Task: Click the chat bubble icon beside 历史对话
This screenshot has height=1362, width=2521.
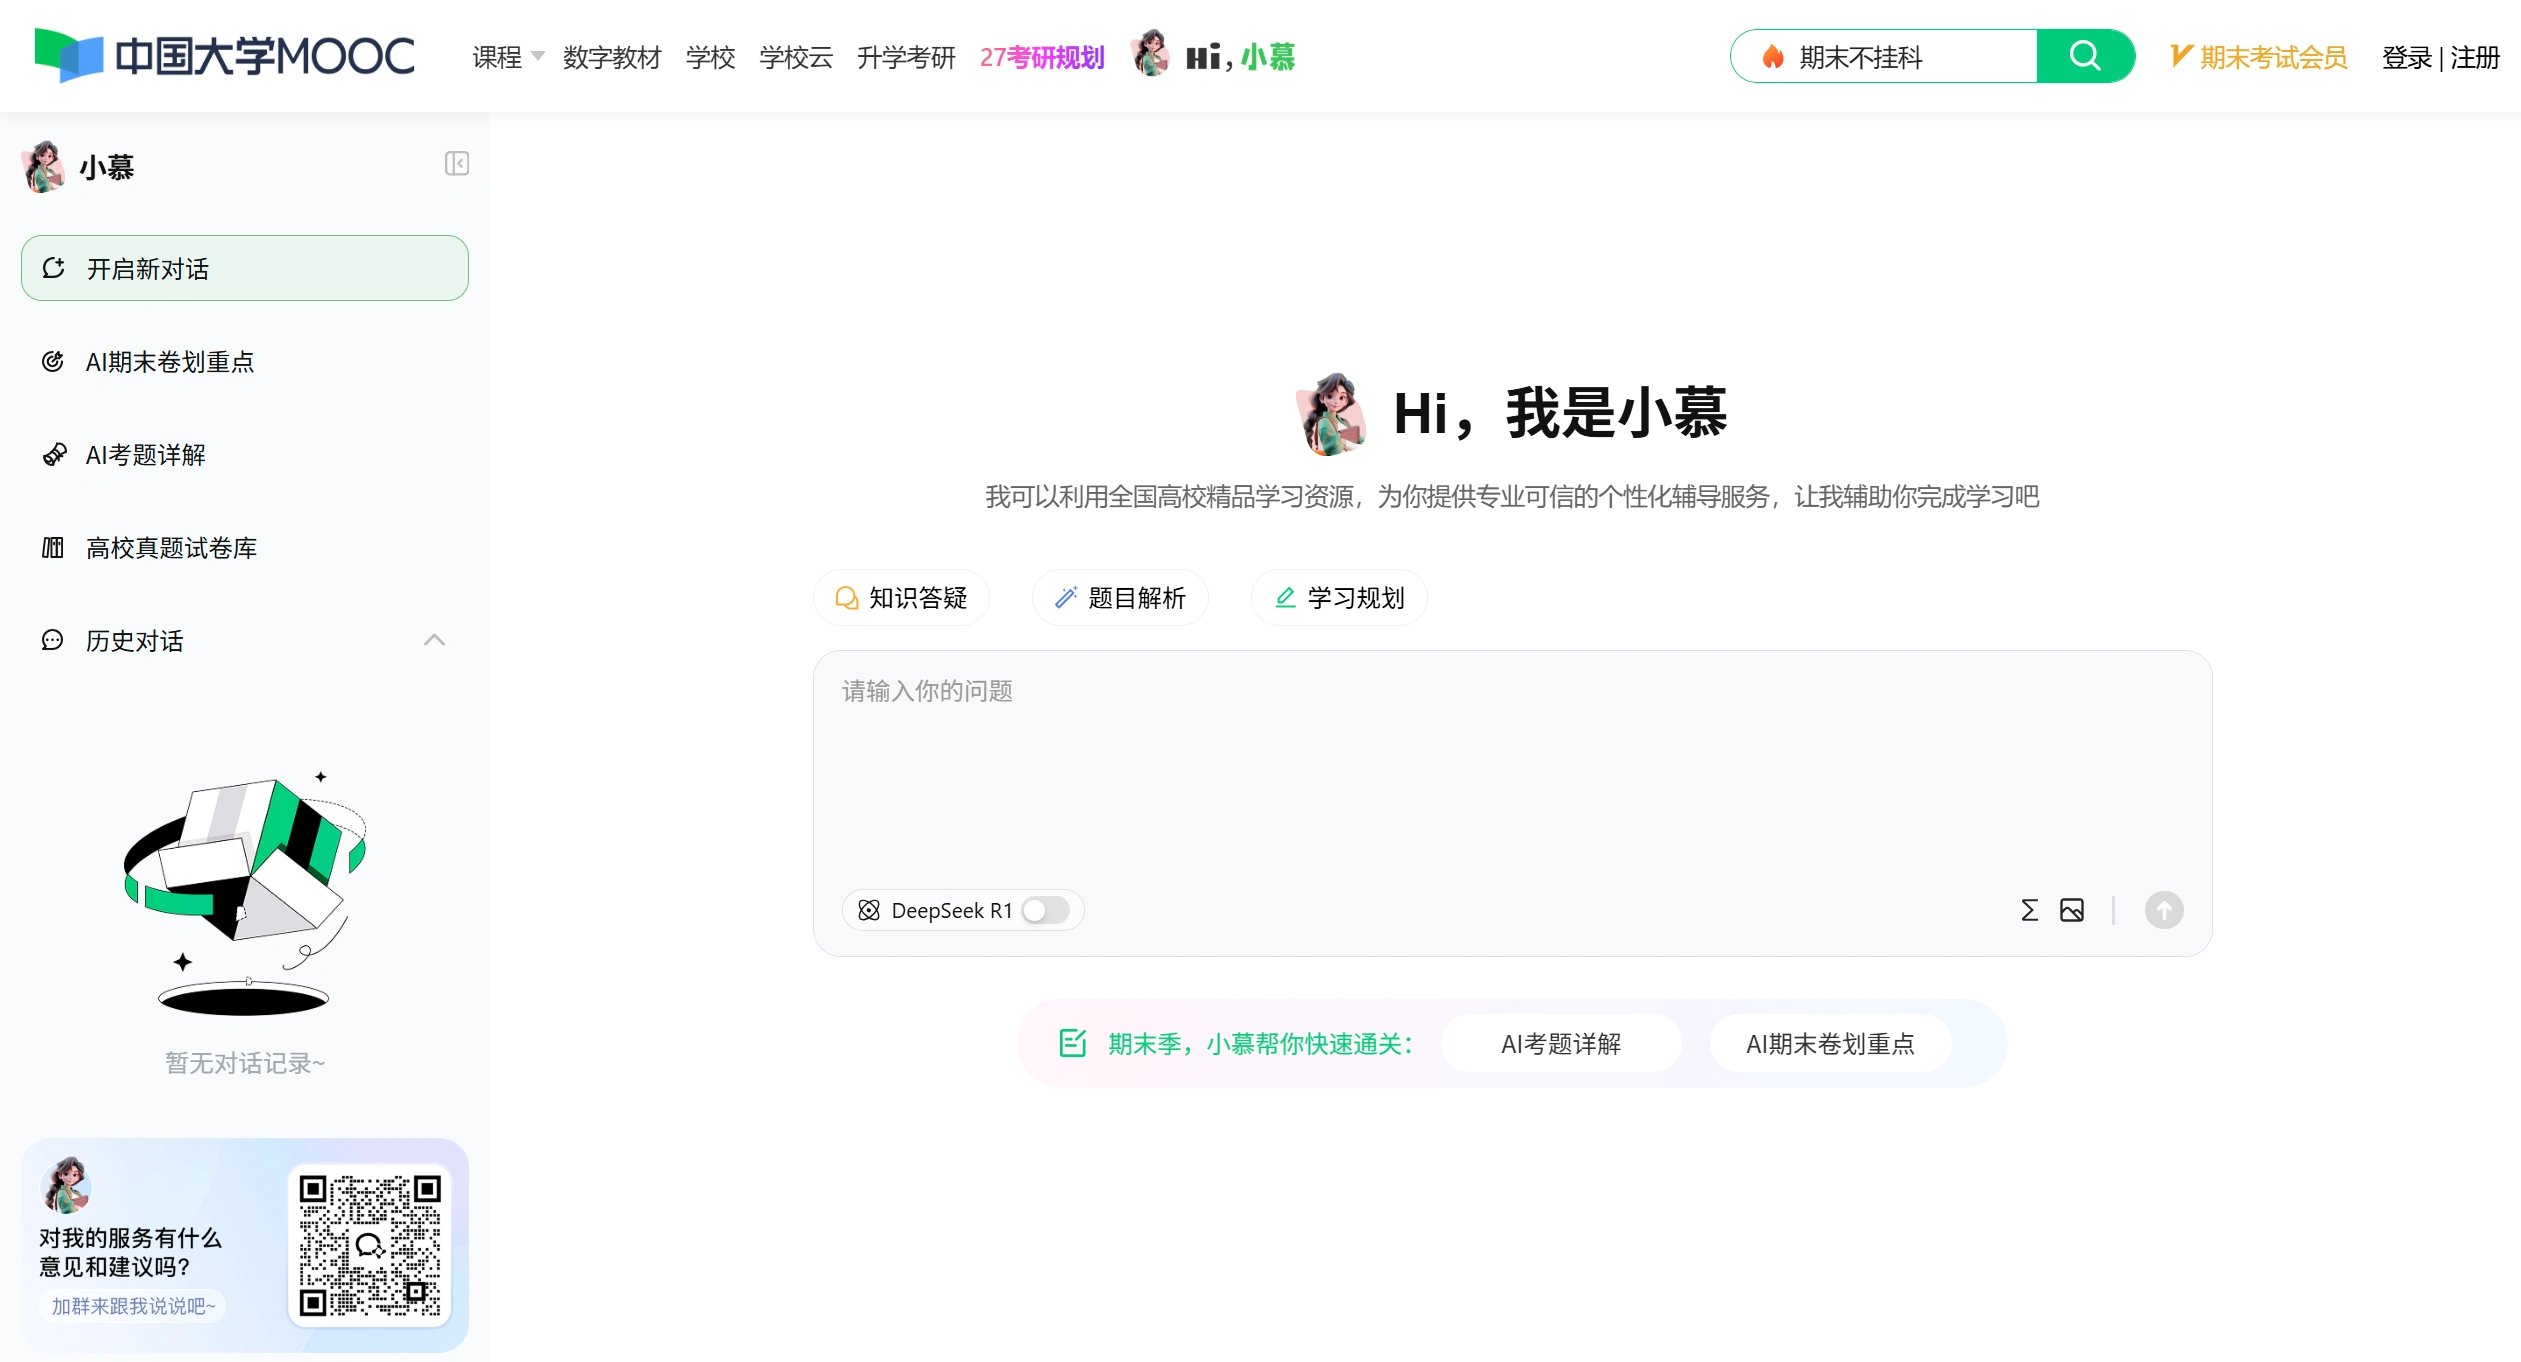Action: click(53, 640)
